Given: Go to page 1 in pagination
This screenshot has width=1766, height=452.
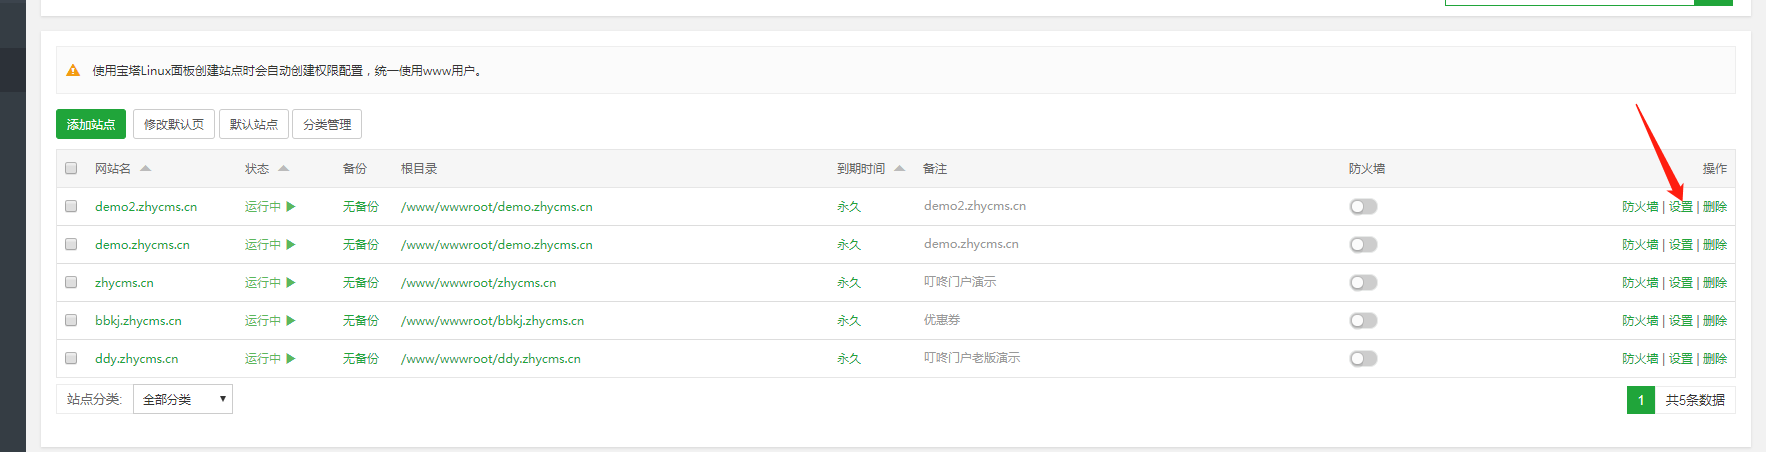Looking at the screenshot, I should pos(1641,400).
